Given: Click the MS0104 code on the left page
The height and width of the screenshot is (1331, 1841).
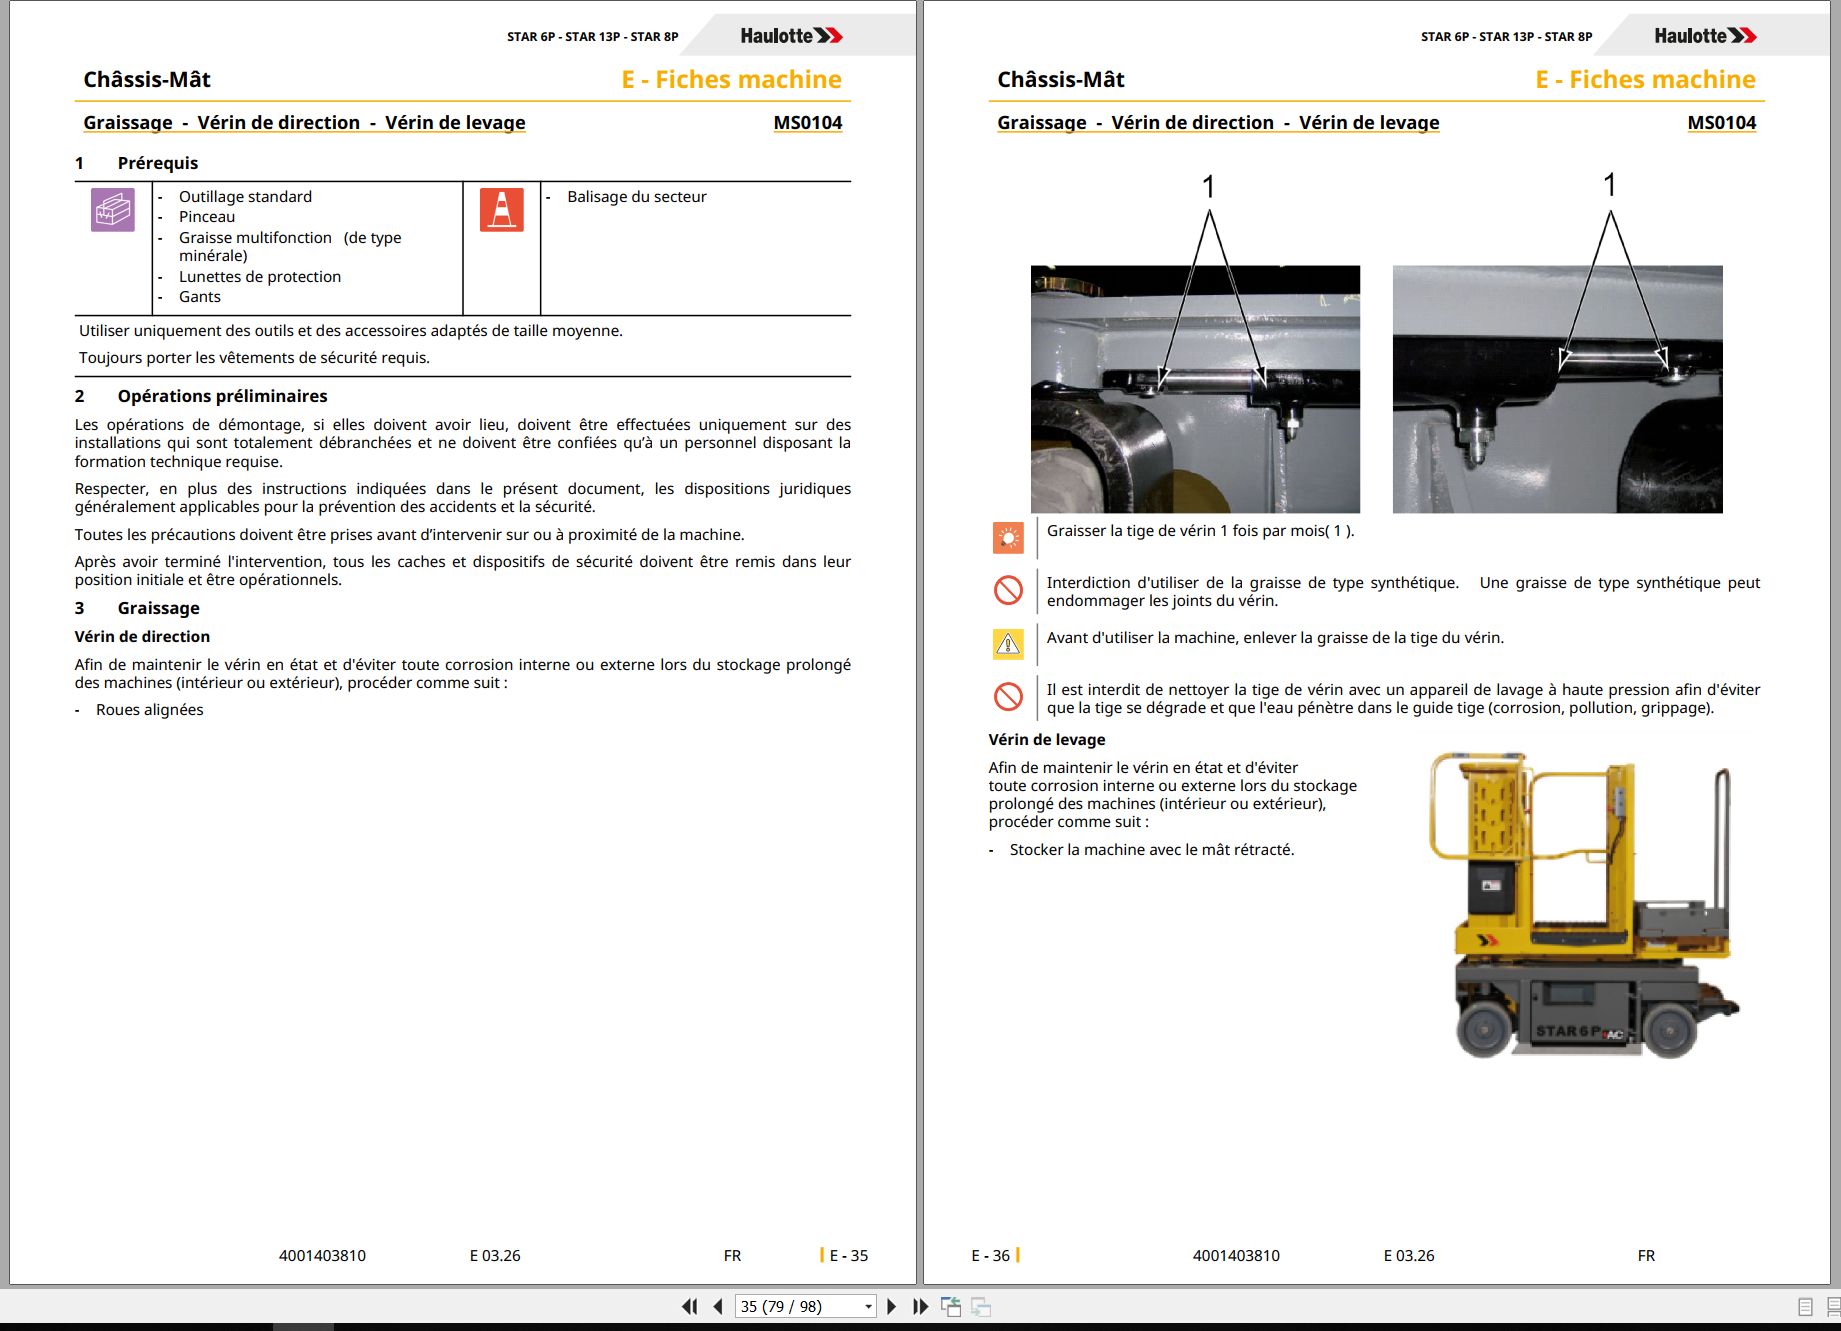Looking at the screenshot, I should 808,122.
